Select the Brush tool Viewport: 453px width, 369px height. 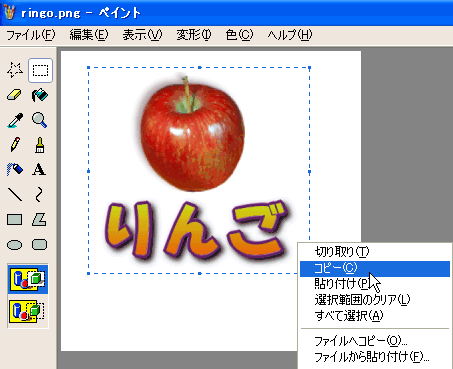pos(40,145)
